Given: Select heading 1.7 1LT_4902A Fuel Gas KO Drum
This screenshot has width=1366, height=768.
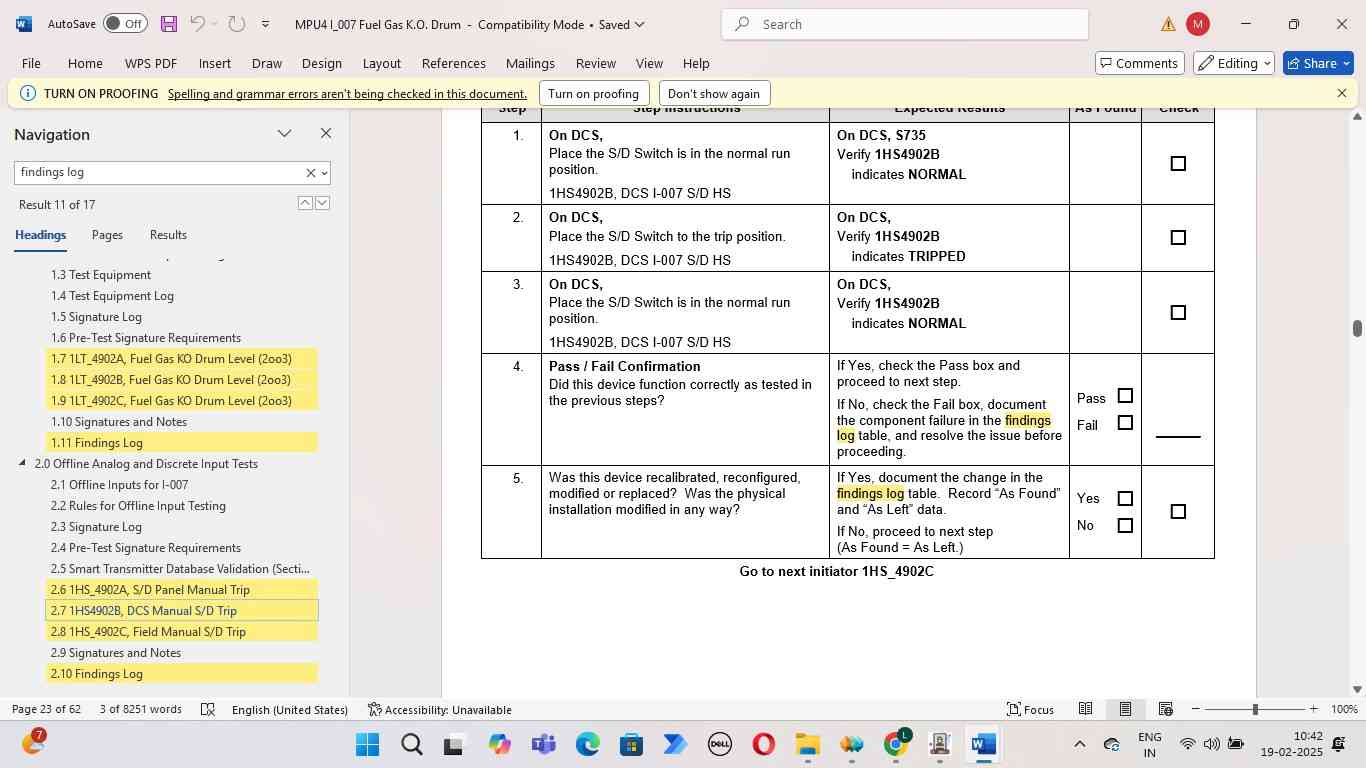Looking at the screenshot, I should (x=182, y=359).
